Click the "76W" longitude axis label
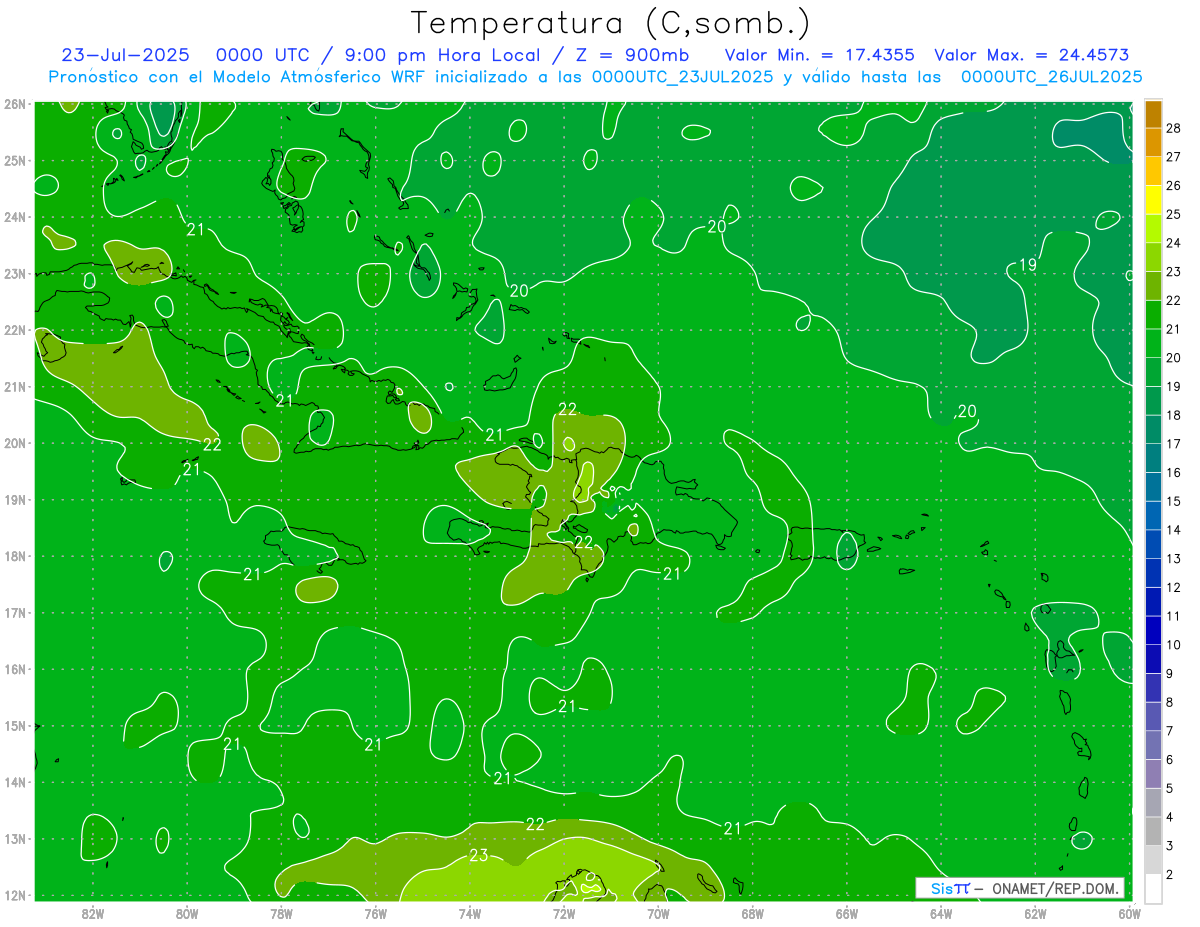This screenshot has height=927, width=1200. tap(376, 913)
